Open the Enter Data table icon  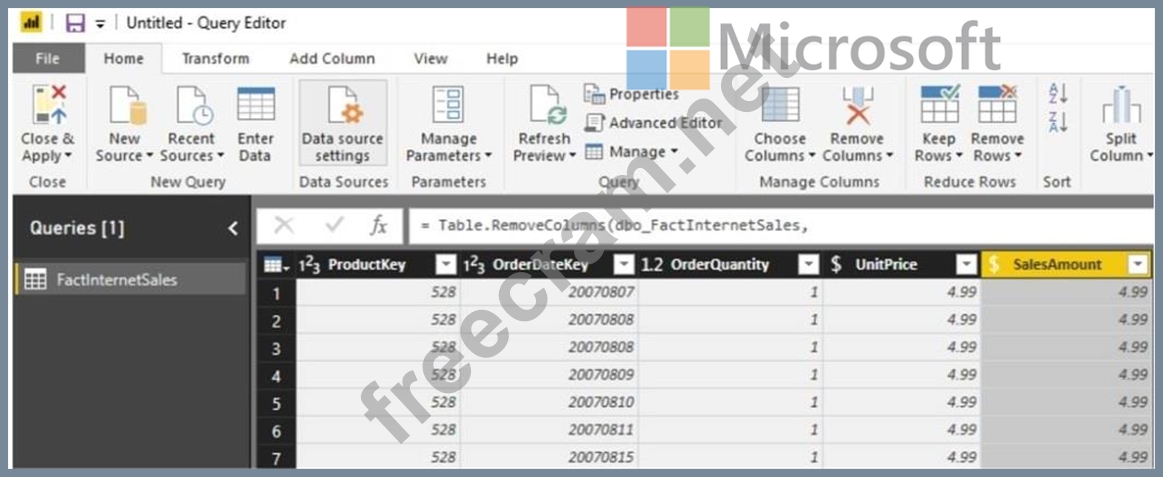click(256, 104)
